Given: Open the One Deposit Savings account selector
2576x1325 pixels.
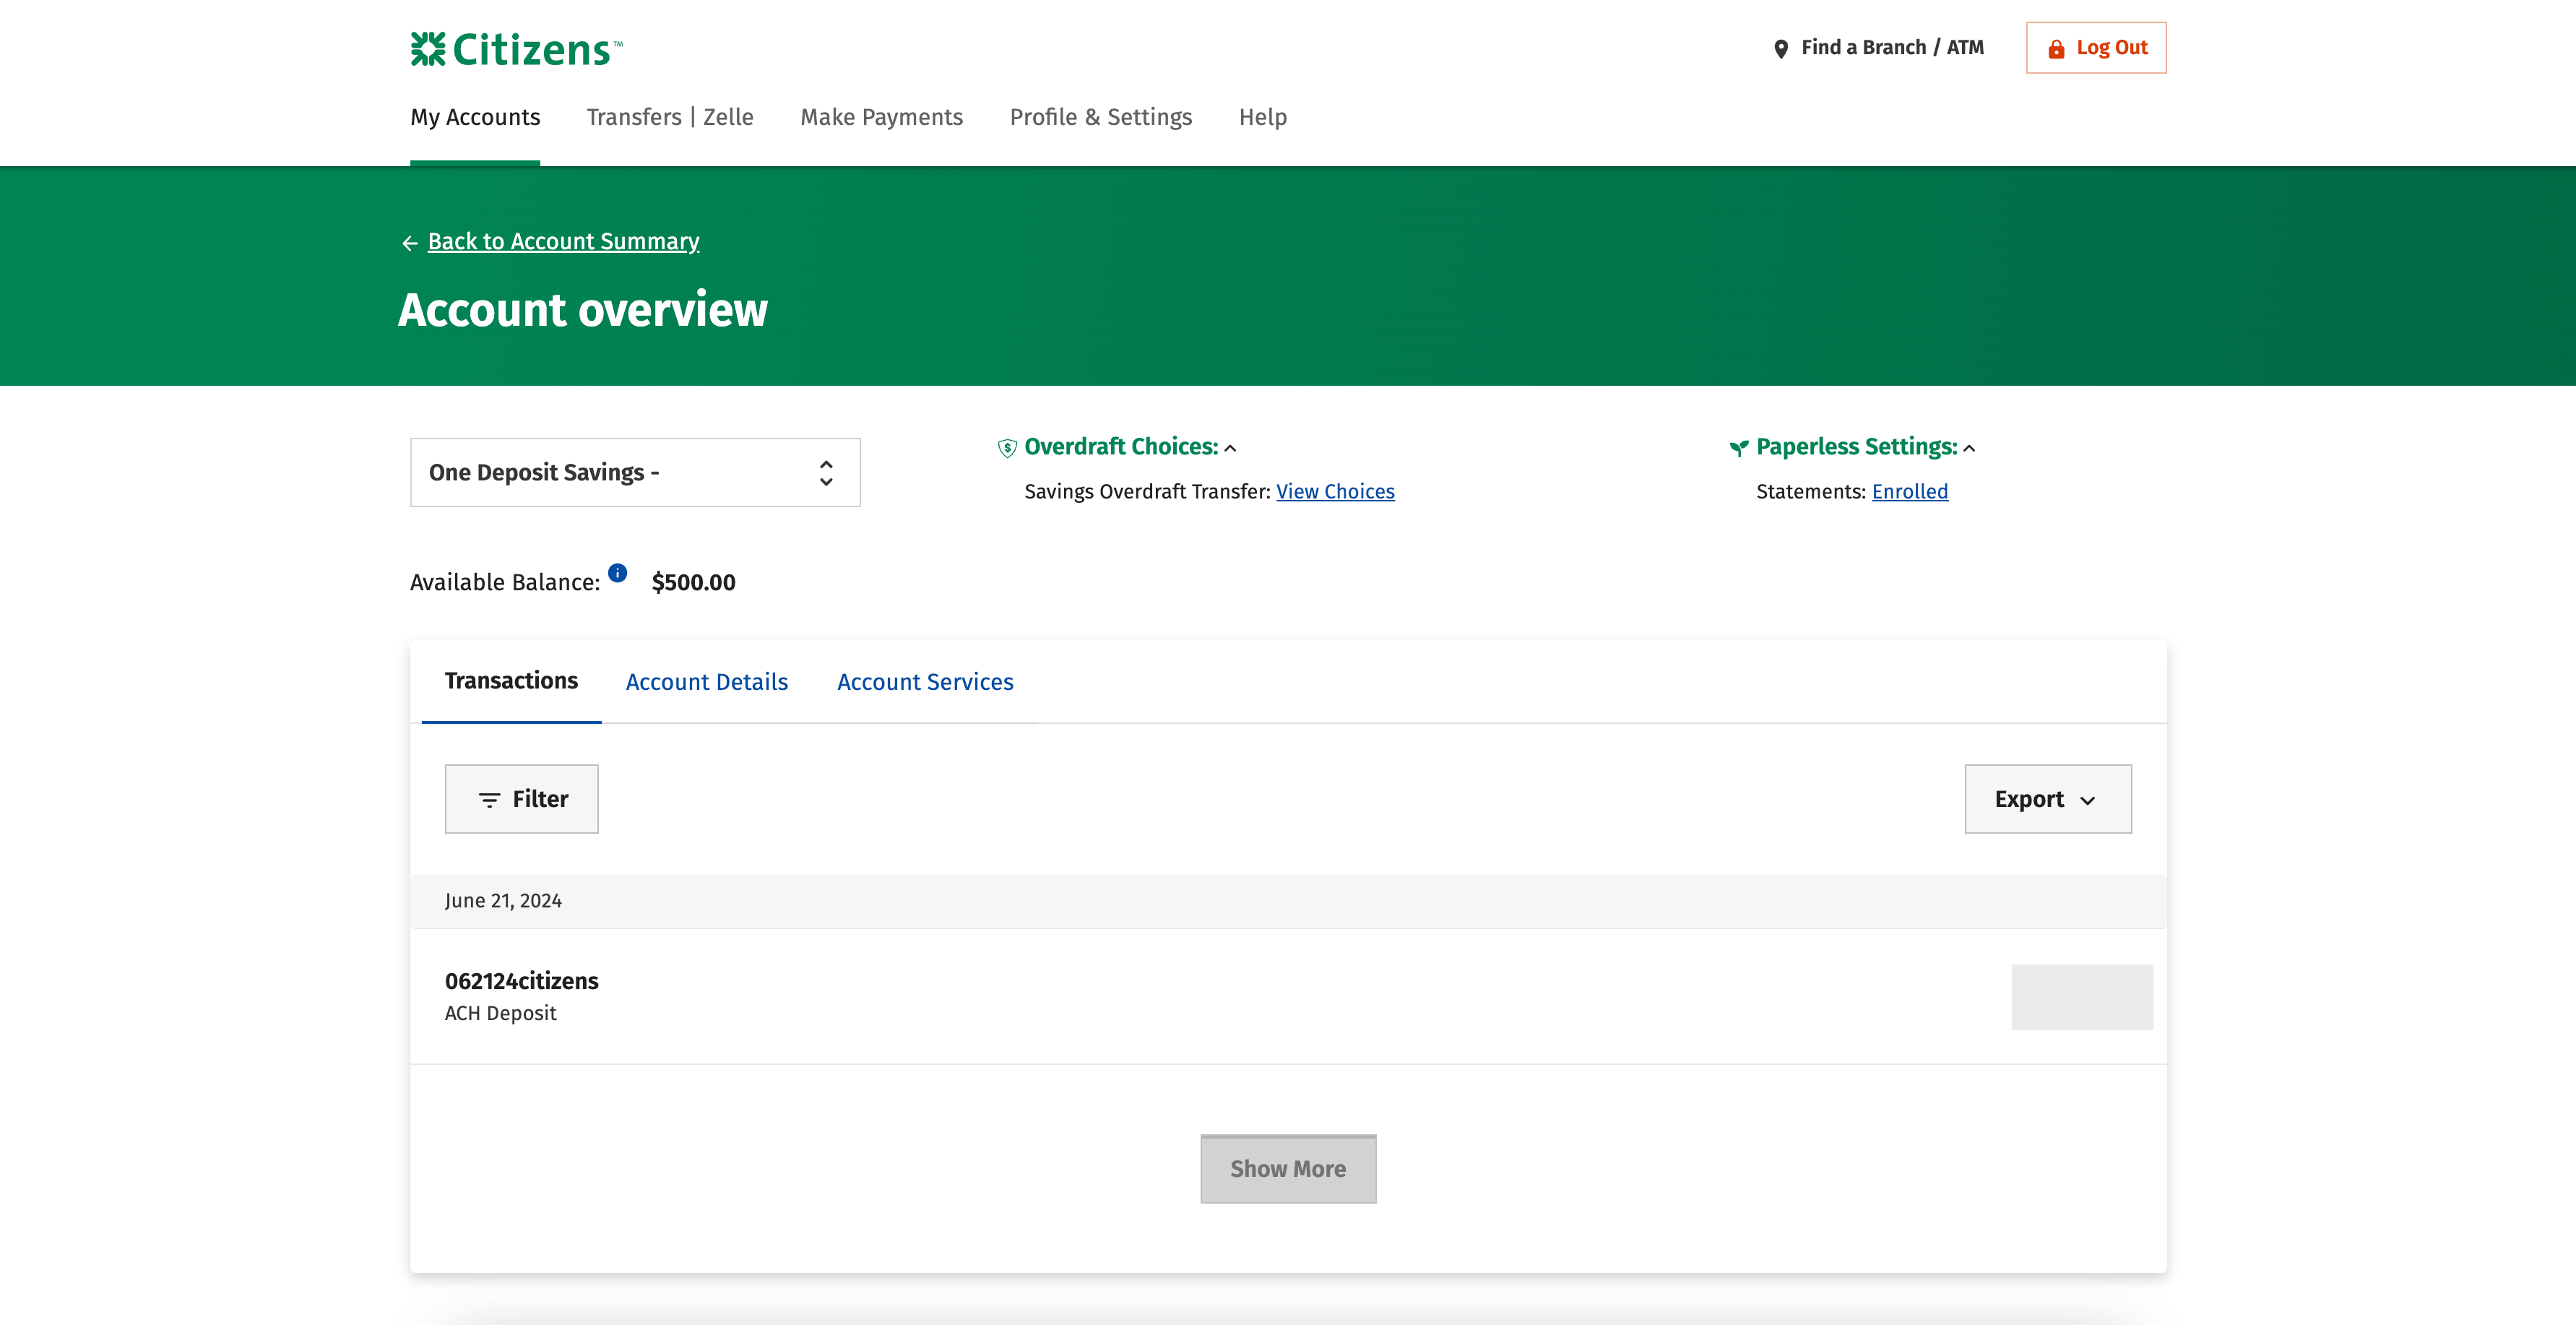Looking at the screenshot, I should [x=635, y=472].
